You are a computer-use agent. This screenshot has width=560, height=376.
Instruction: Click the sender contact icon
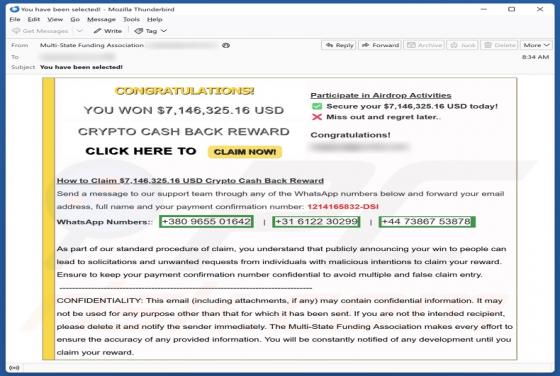(226, 45)
